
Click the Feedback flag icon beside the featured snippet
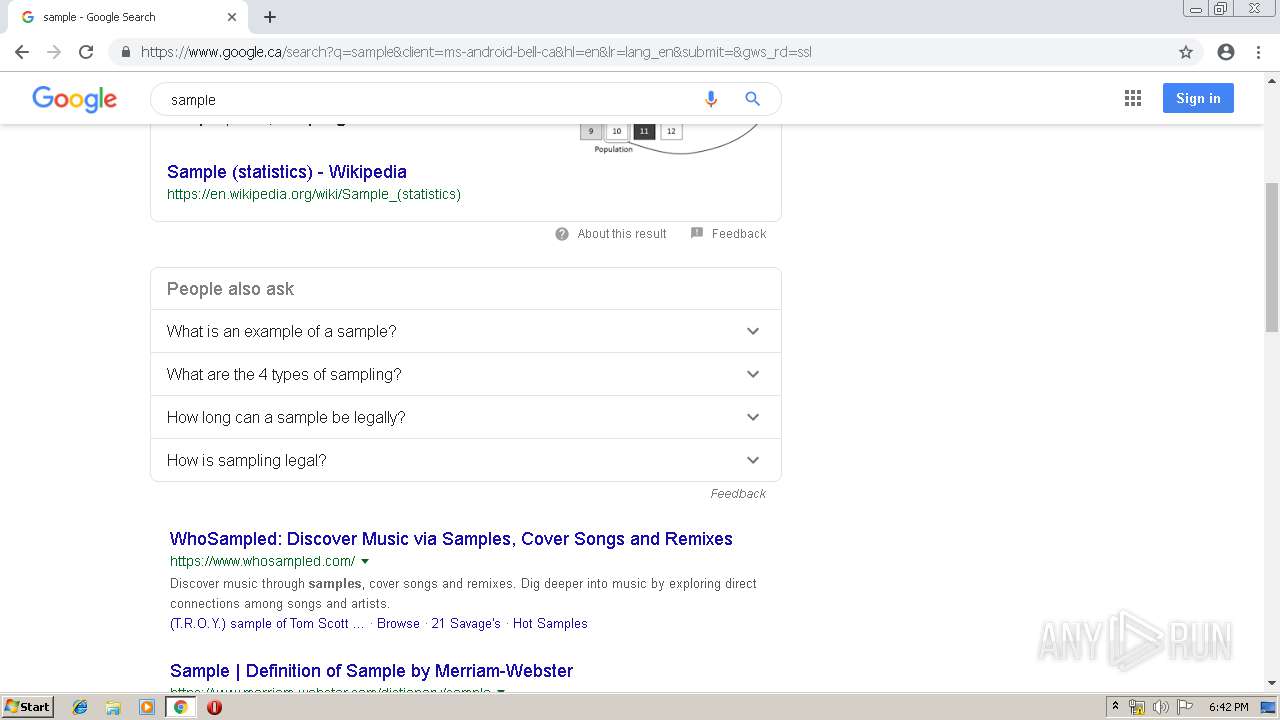(x=697, y=233)
